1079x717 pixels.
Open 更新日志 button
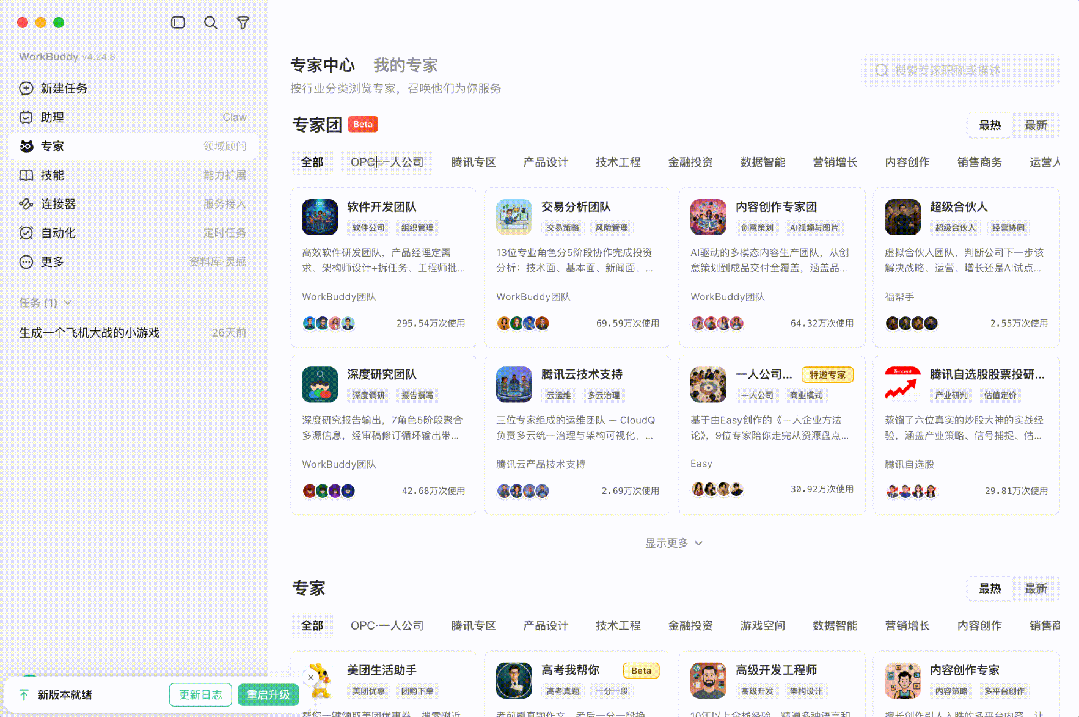pyautogui.click(x=201, y=695)
